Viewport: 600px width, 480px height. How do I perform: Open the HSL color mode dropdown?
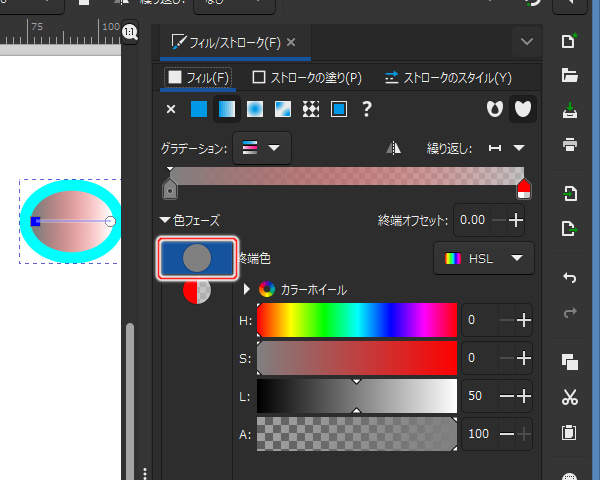[x=484, y=258]
